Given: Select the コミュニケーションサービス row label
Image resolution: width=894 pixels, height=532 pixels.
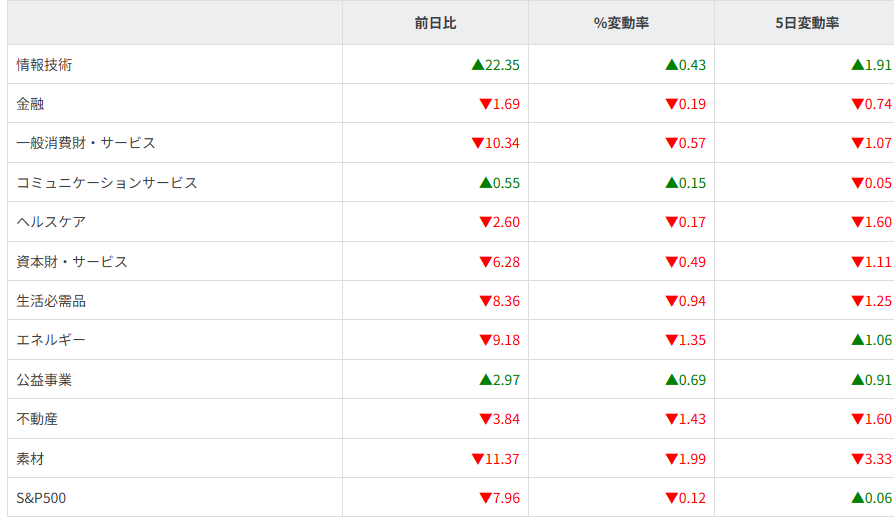Looking at the screenshot, I should tap(107, 183).
